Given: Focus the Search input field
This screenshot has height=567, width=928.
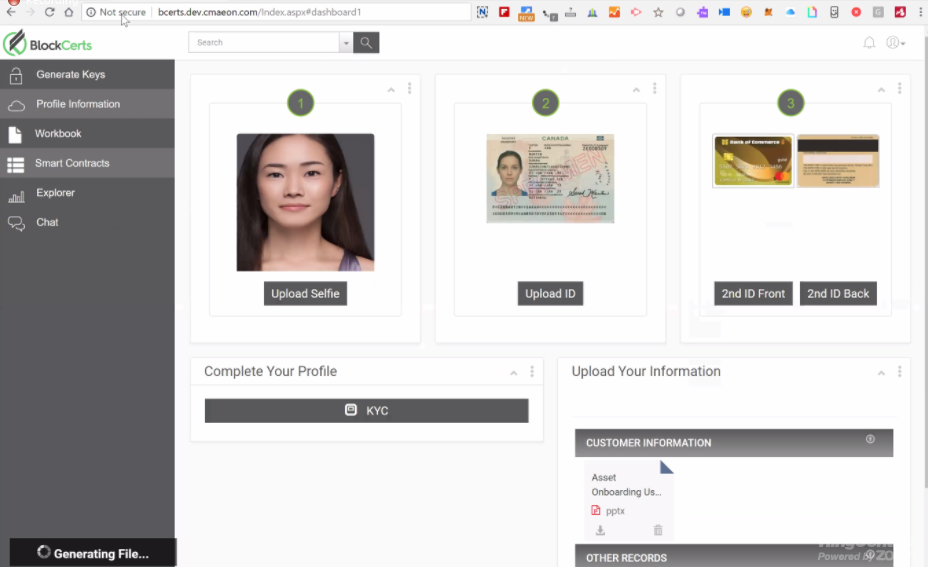Looking at the screenshot, I should coord(264,43).
